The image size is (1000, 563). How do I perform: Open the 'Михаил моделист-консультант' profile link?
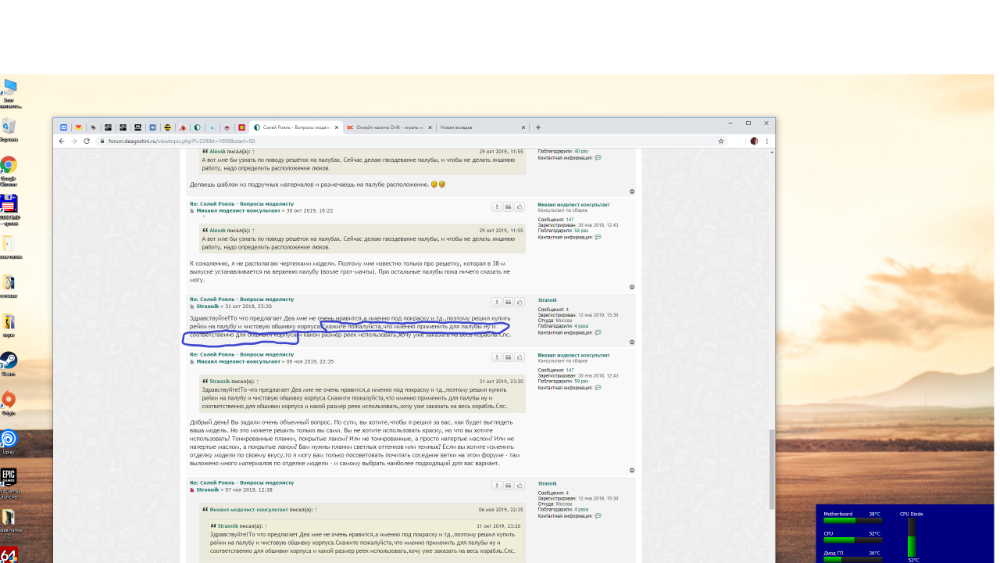point(572,204)
